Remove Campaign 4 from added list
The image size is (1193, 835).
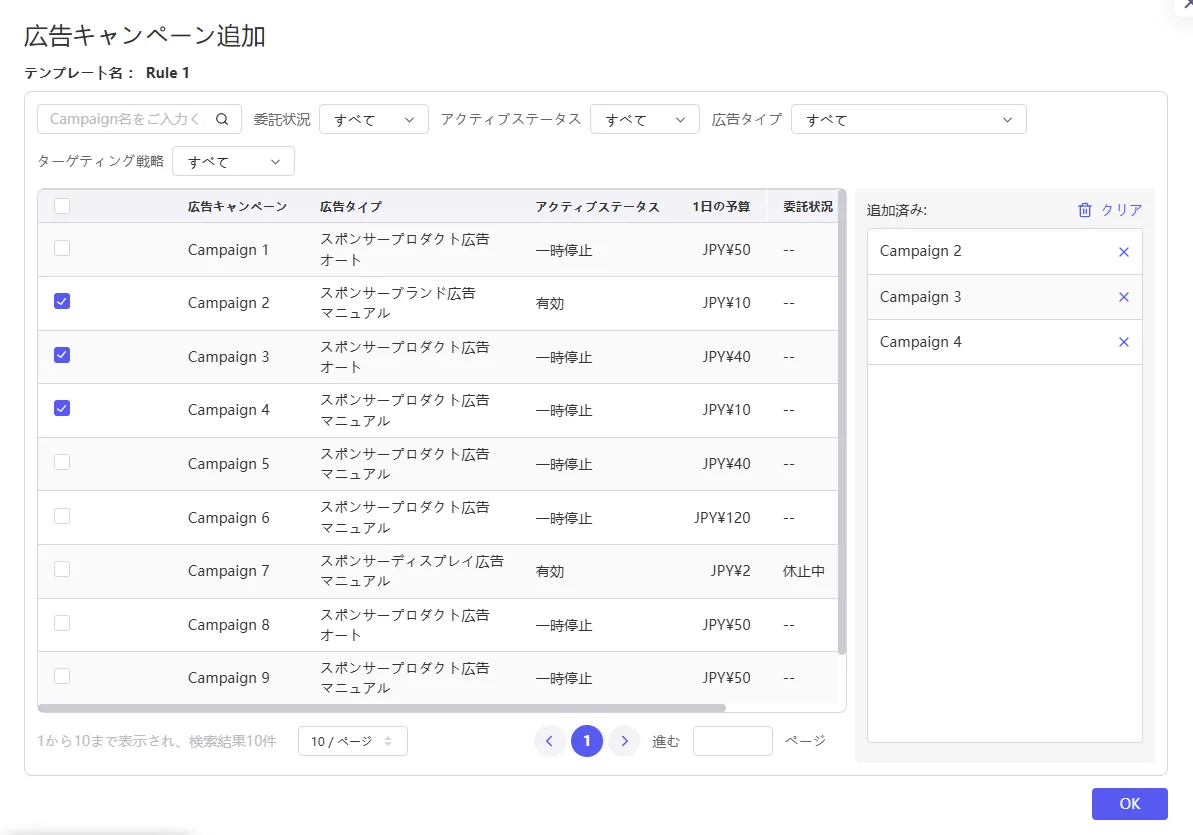point(1124,342)
